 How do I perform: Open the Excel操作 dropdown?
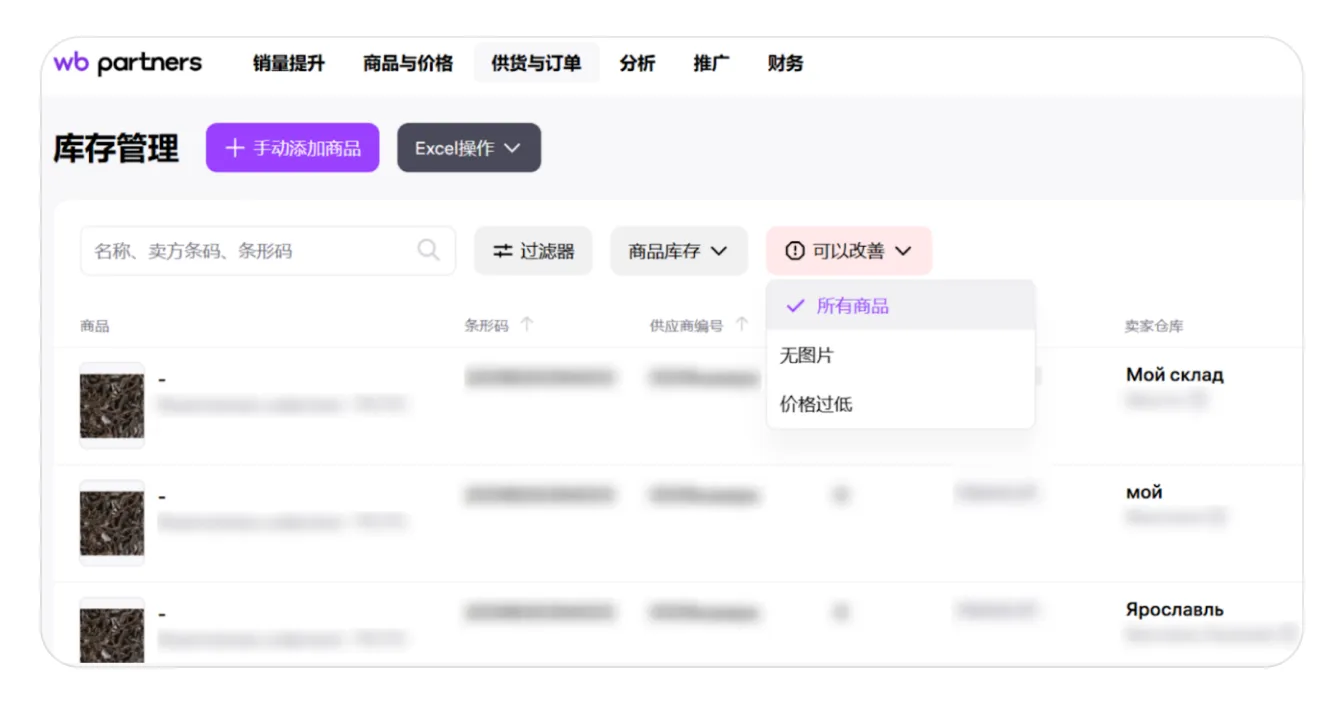(x=468, y=148)
